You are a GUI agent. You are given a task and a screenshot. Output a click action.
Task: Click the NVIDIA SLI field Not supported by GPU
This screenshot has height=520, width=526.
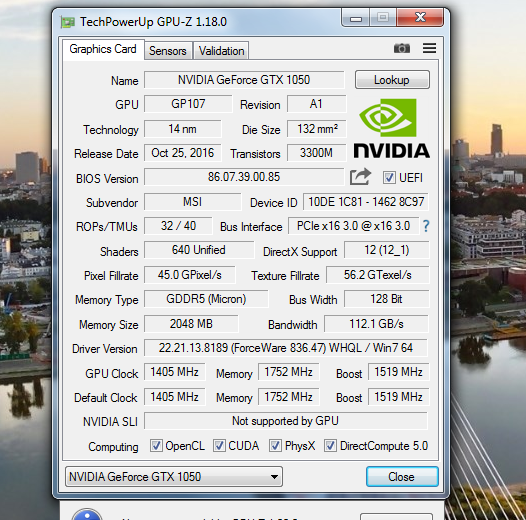286,421
